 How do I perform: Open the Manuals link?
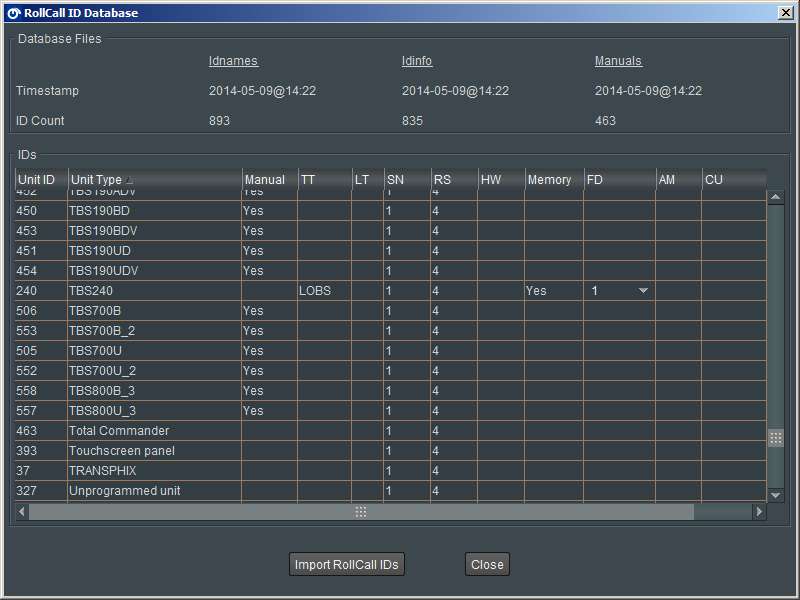click(x=618, y=61)
